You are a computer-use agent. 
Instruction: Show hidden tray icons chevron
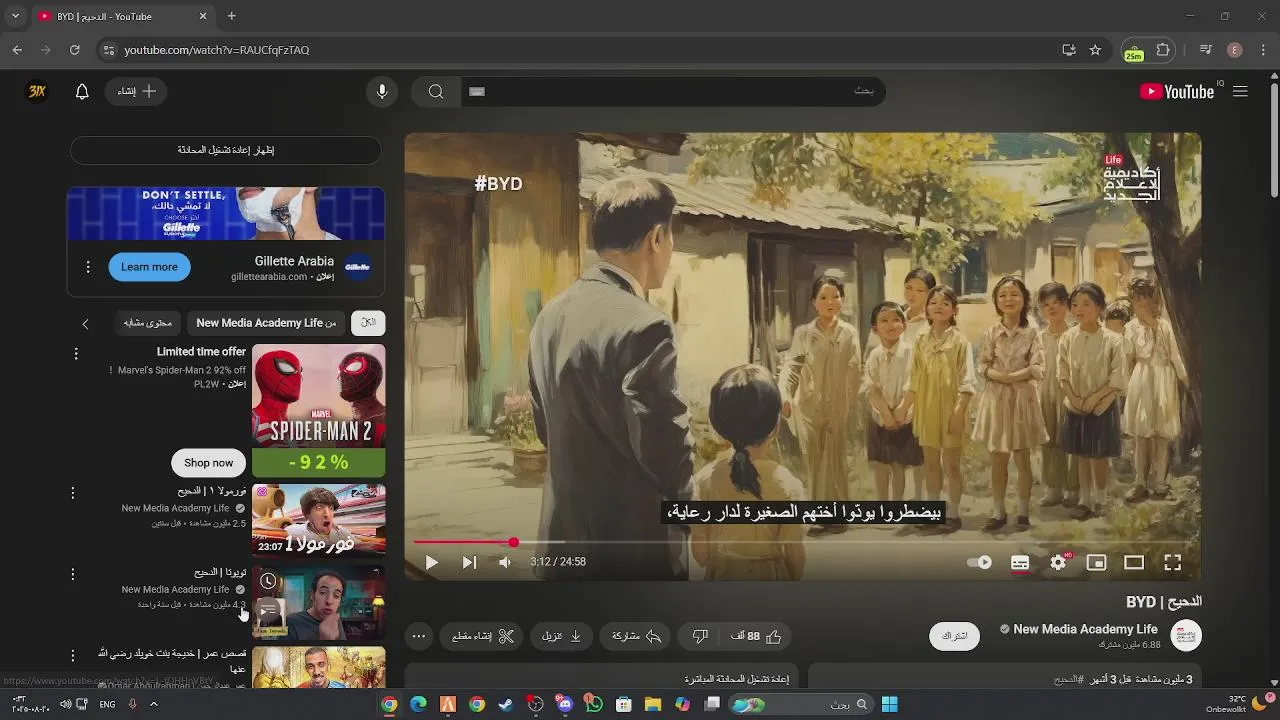[153, 704]
